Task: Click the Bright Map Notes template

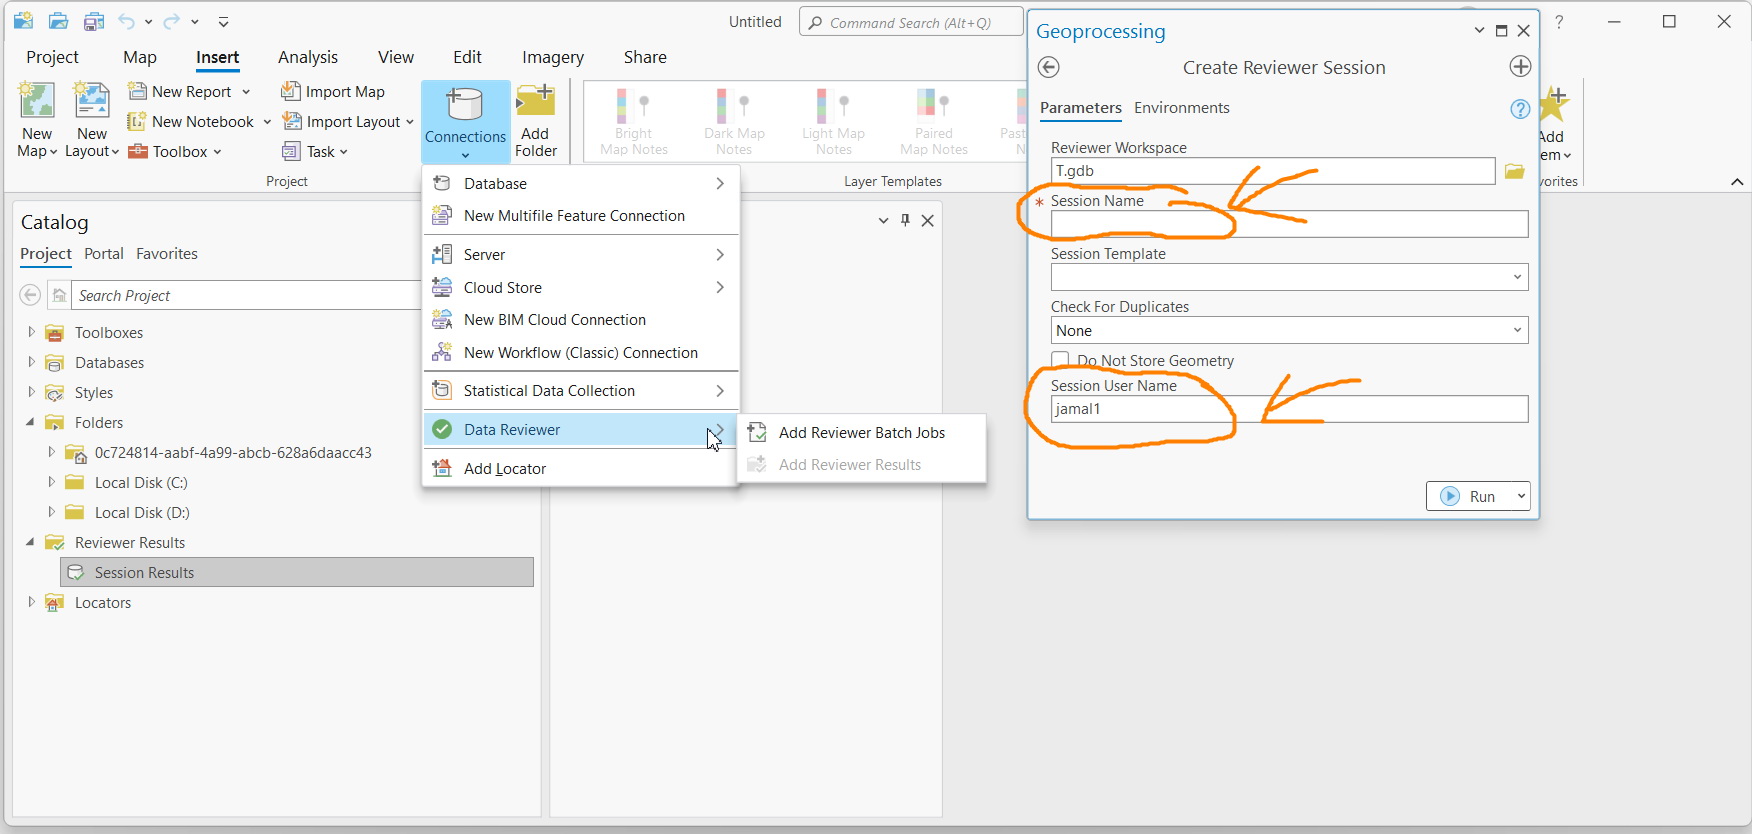Action: pos(634,122)
